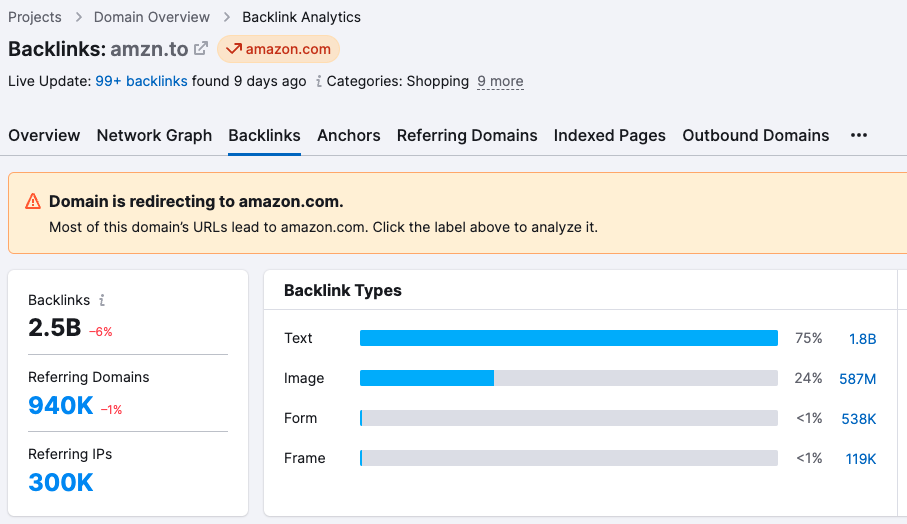
Task: Click the Referring Domains metric label
Action: (x=89, y=377)
